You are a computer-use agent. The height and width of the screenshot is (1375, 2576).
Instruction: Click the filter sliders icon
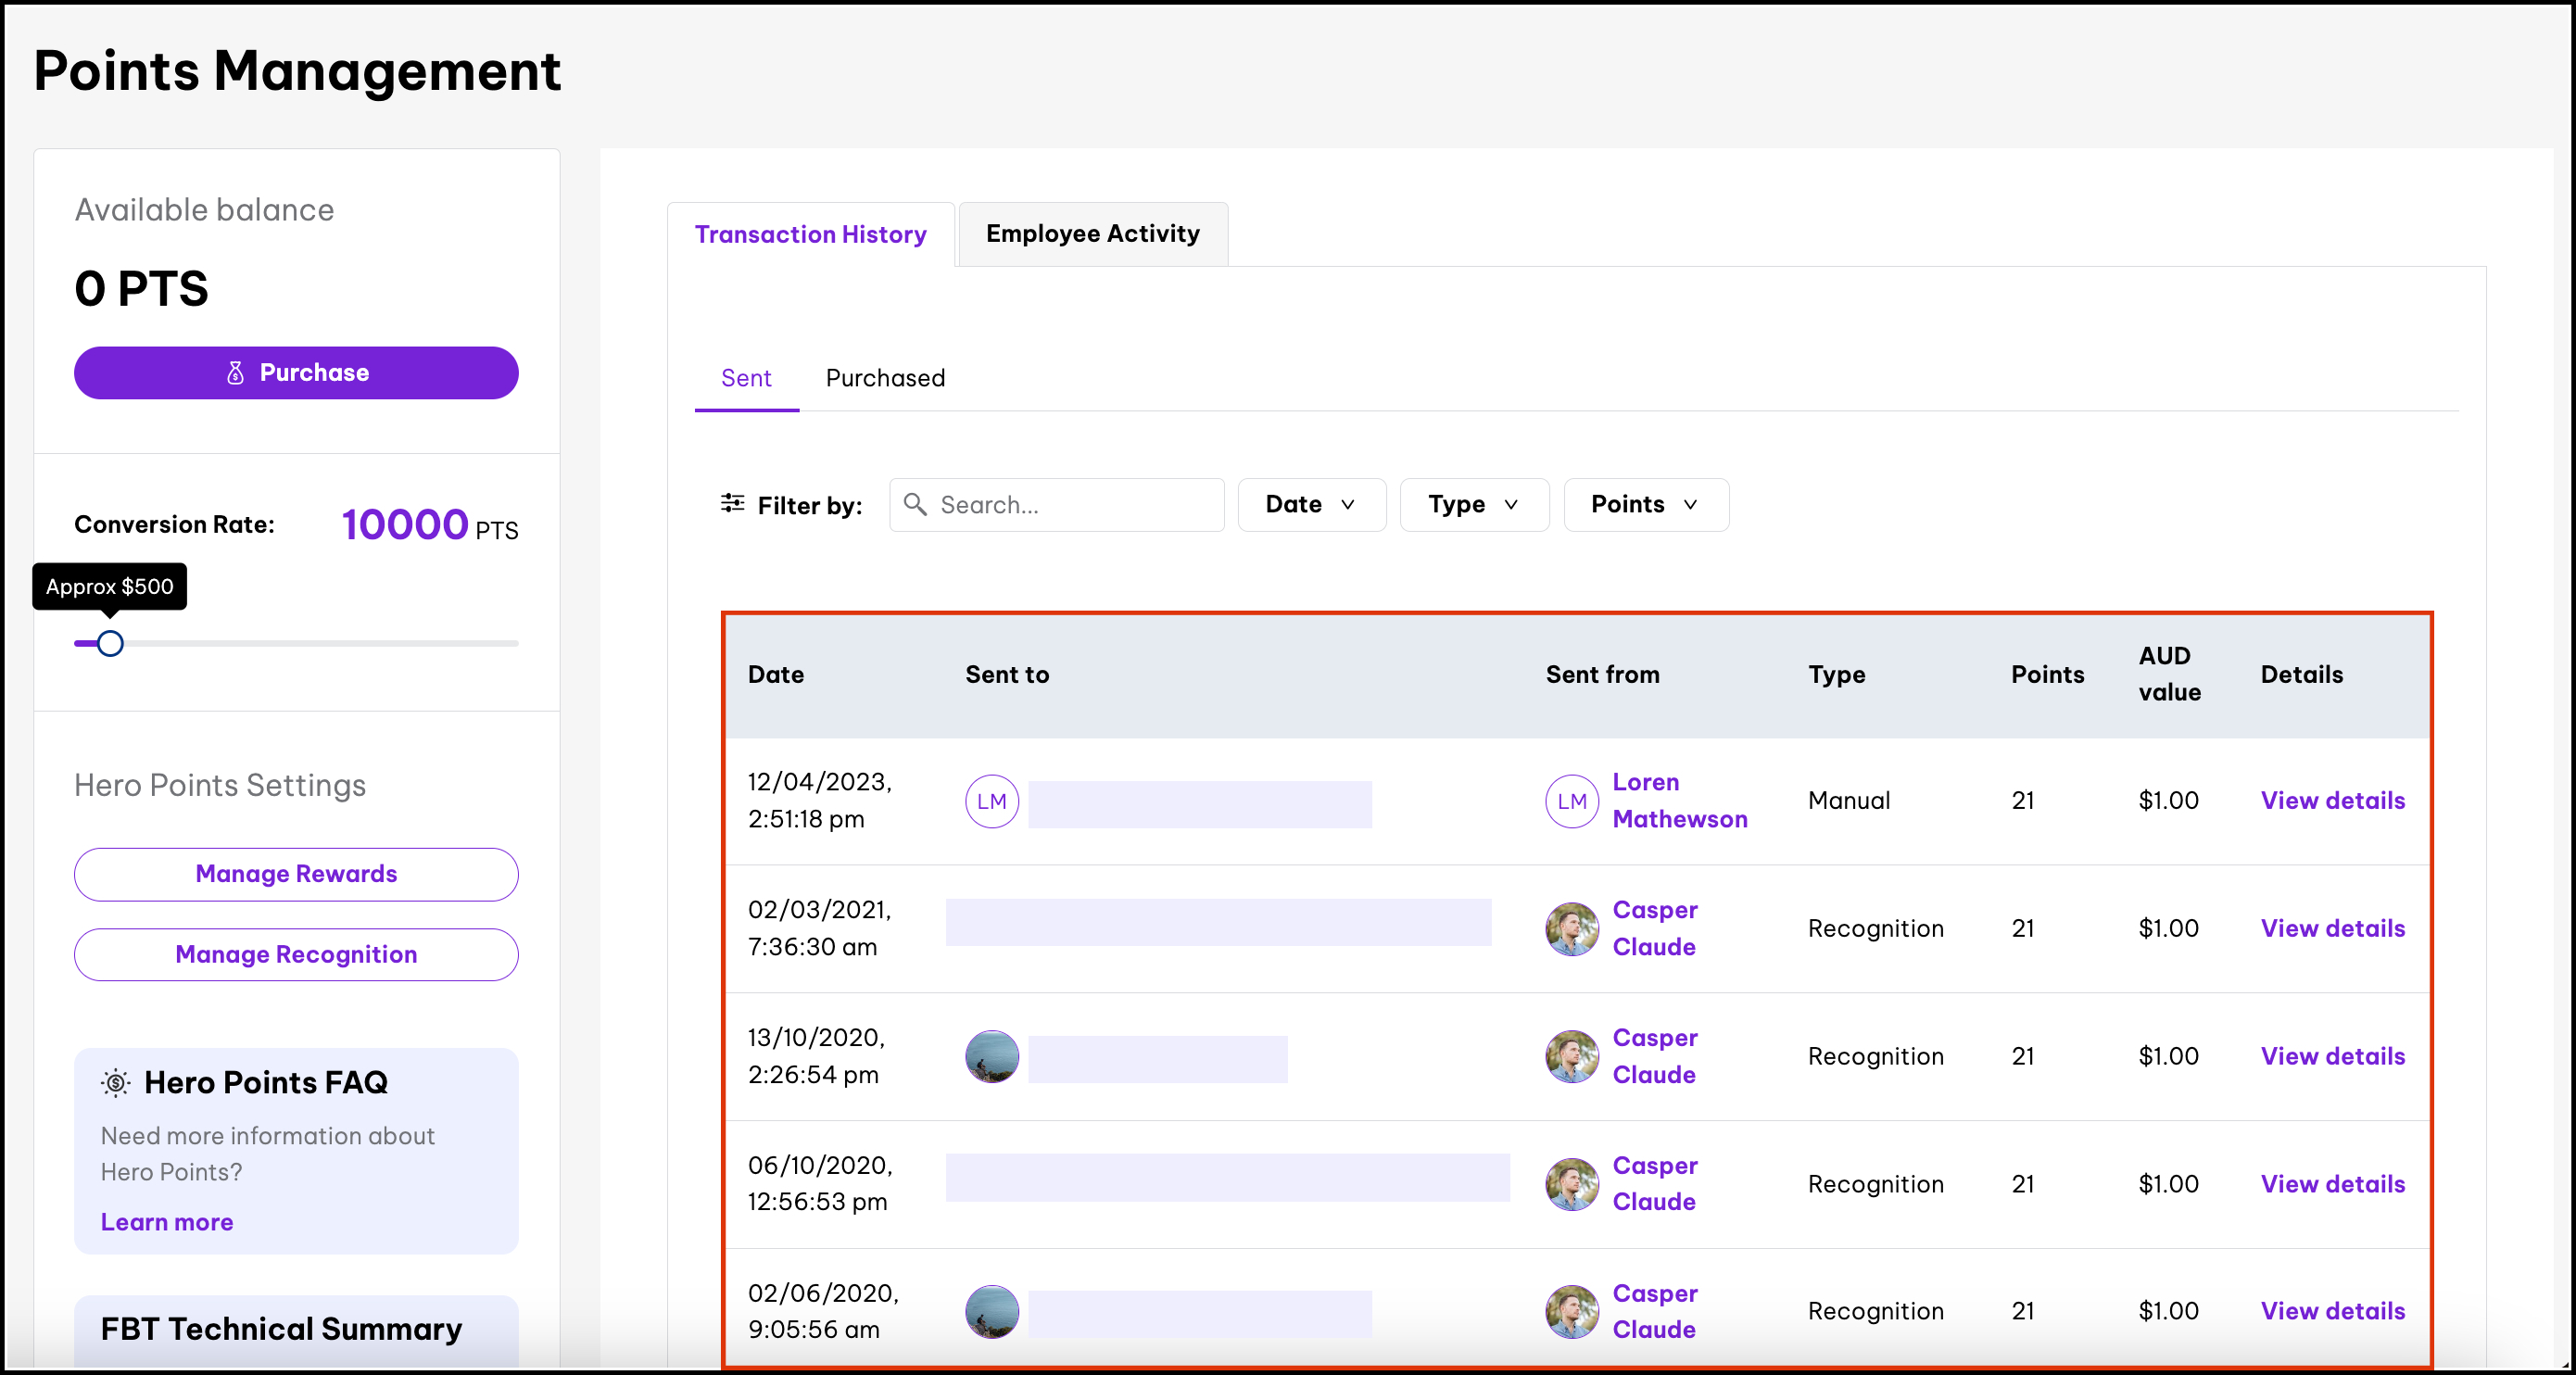[x=732, y=504]
